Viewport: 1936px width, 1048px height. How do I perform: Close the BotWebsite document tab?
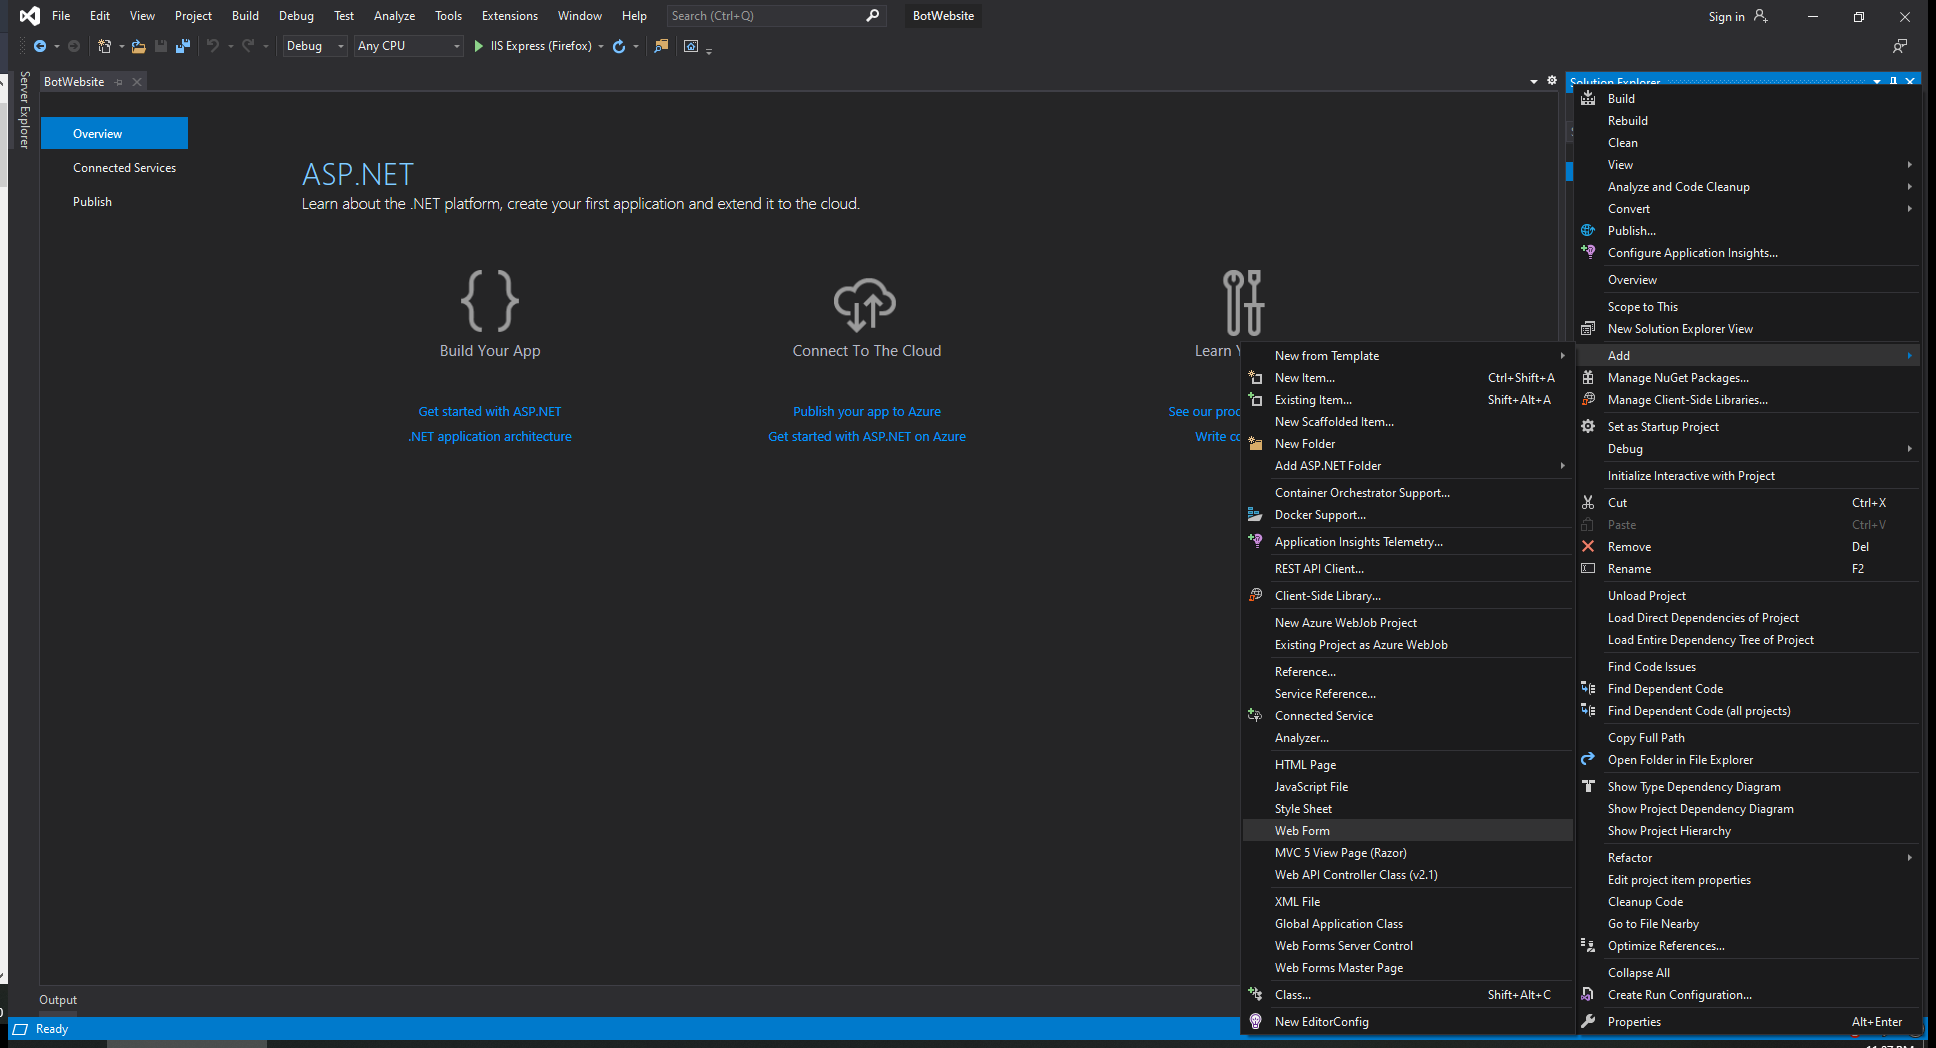pyautogui.click(x=137, y=82)
